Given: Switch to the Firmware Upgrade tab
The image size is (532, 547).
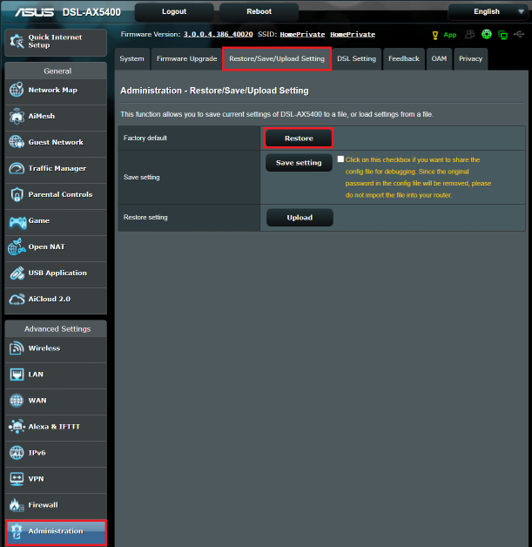Looking at the screenshot, I should pyautogui.click(x=187, y=59).
